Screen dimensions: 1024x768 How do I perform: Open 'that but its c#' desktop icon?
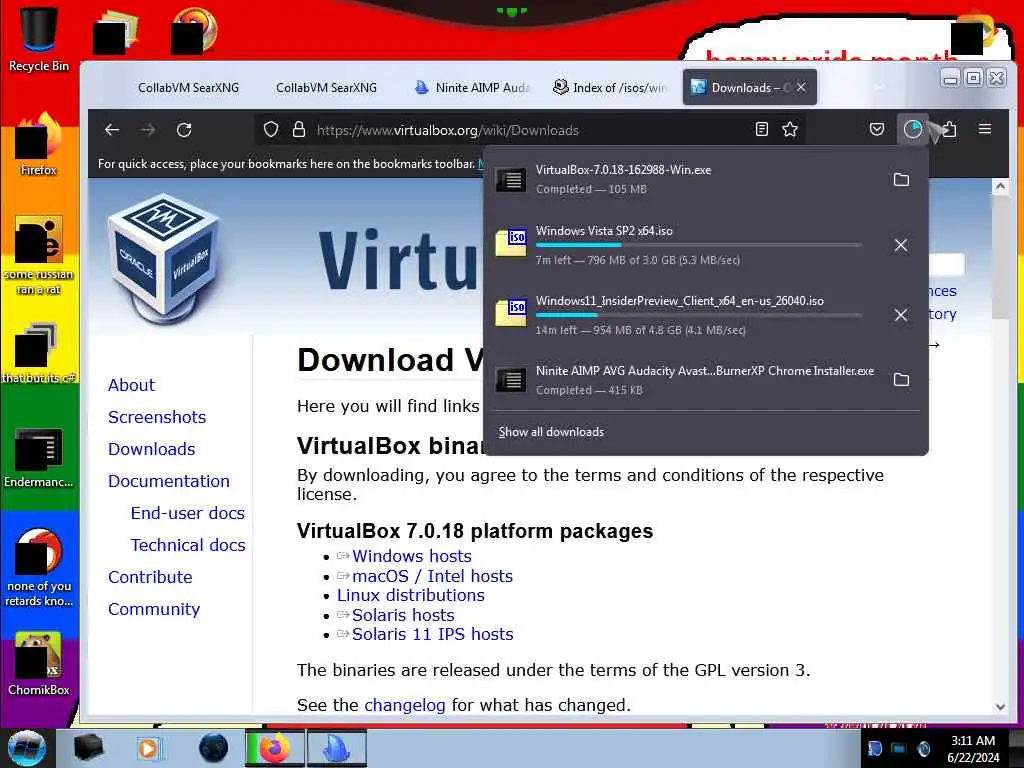(x=39, y=353)
